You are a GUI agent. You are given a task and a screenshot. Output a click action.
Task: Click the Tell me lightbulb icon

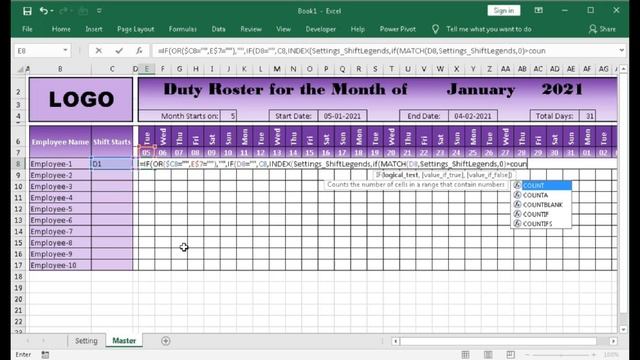tap(436, 29)
